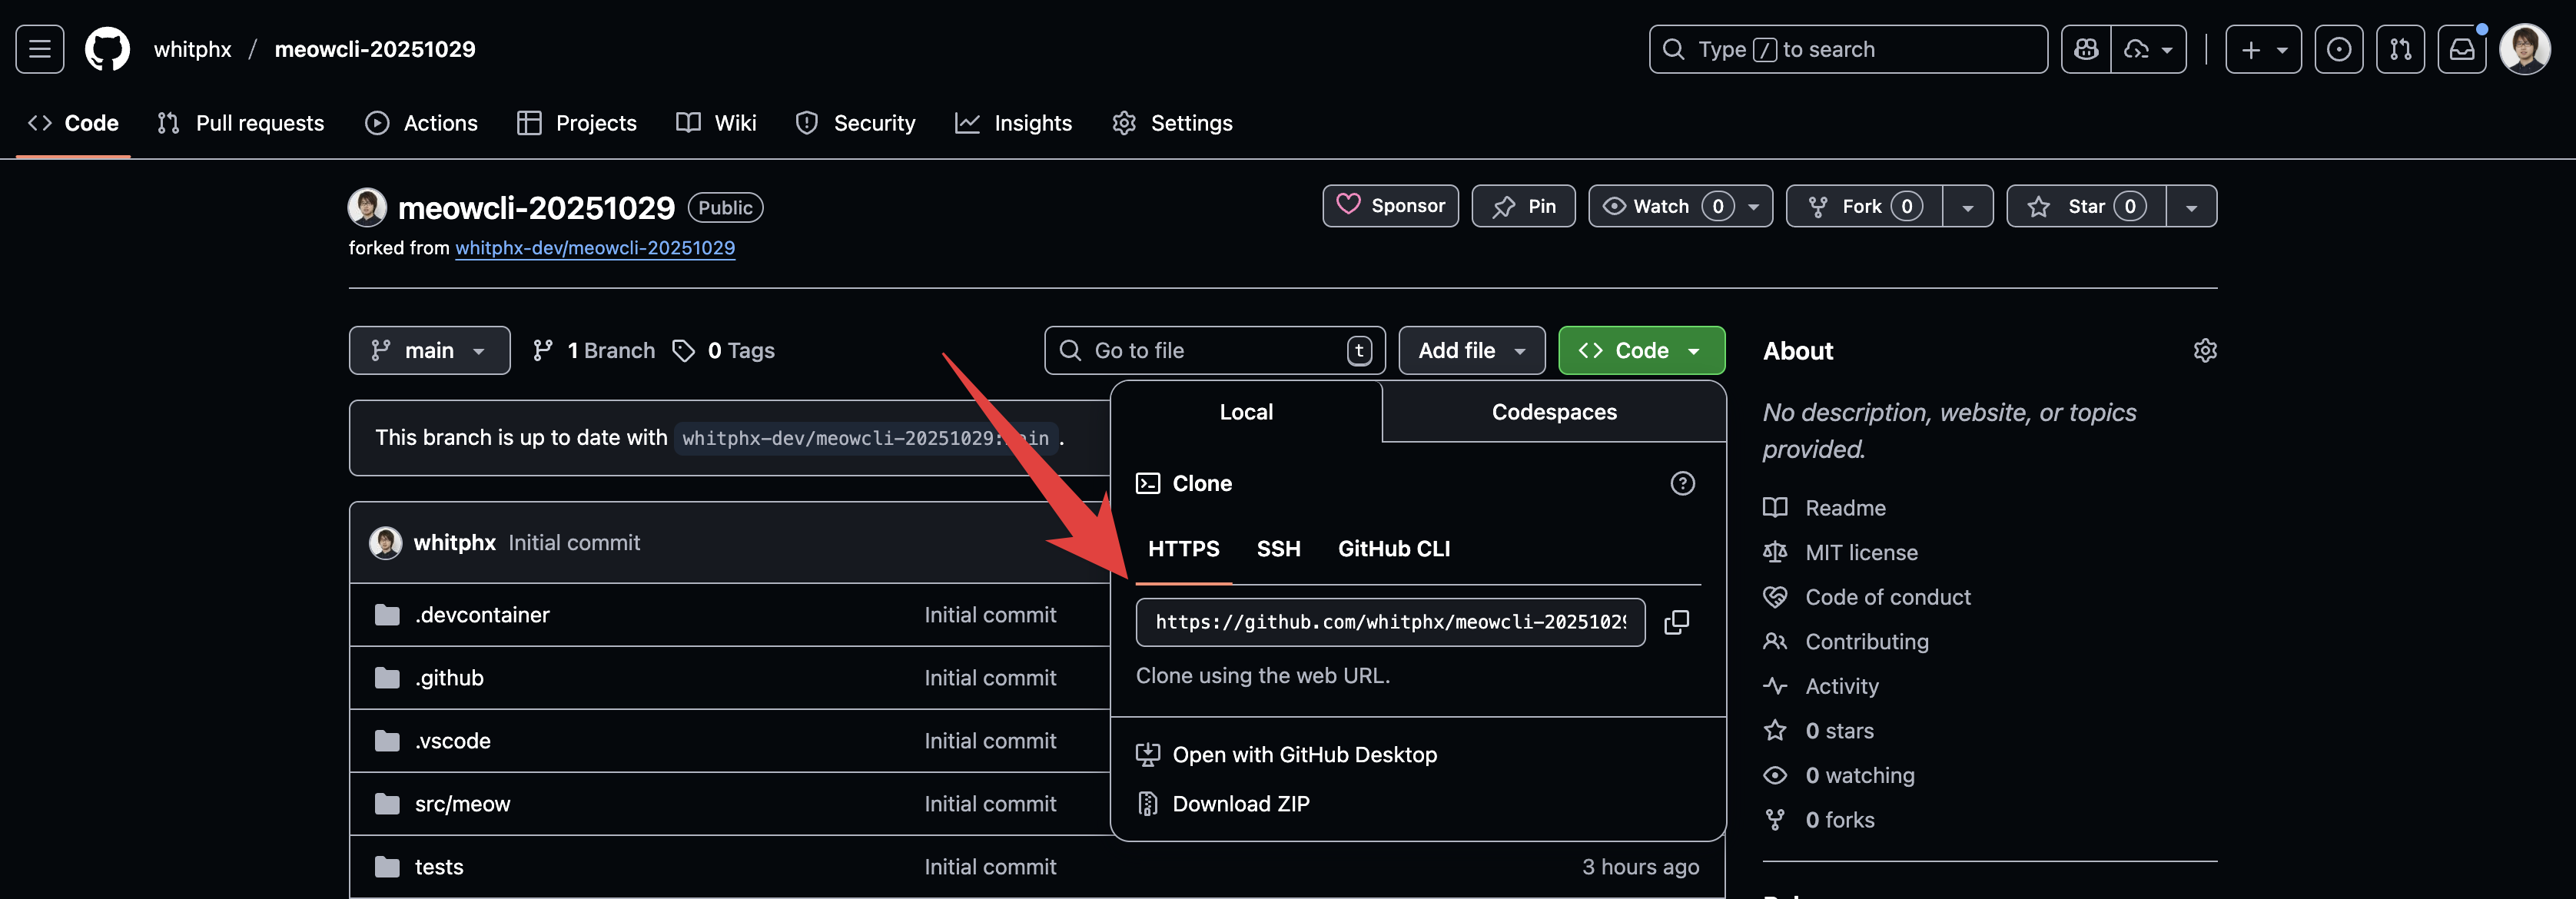This screenshot has height=899, width=2576.
Task: Expand the Fork options dropdown arrow
Action: 1967,206
